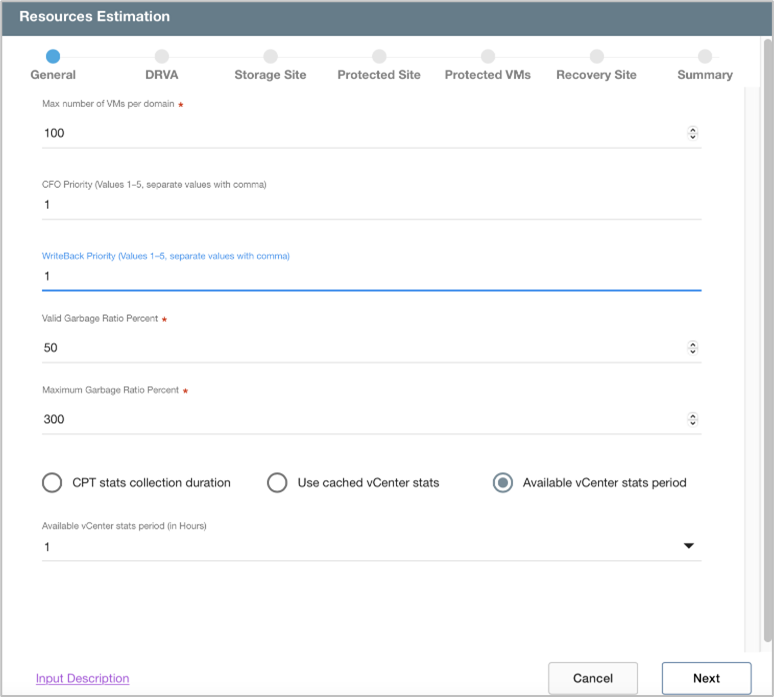Screen dimensions: 774x697
Task: Navigate to the Recovery Site step
Action: click(x=596, y=57)
